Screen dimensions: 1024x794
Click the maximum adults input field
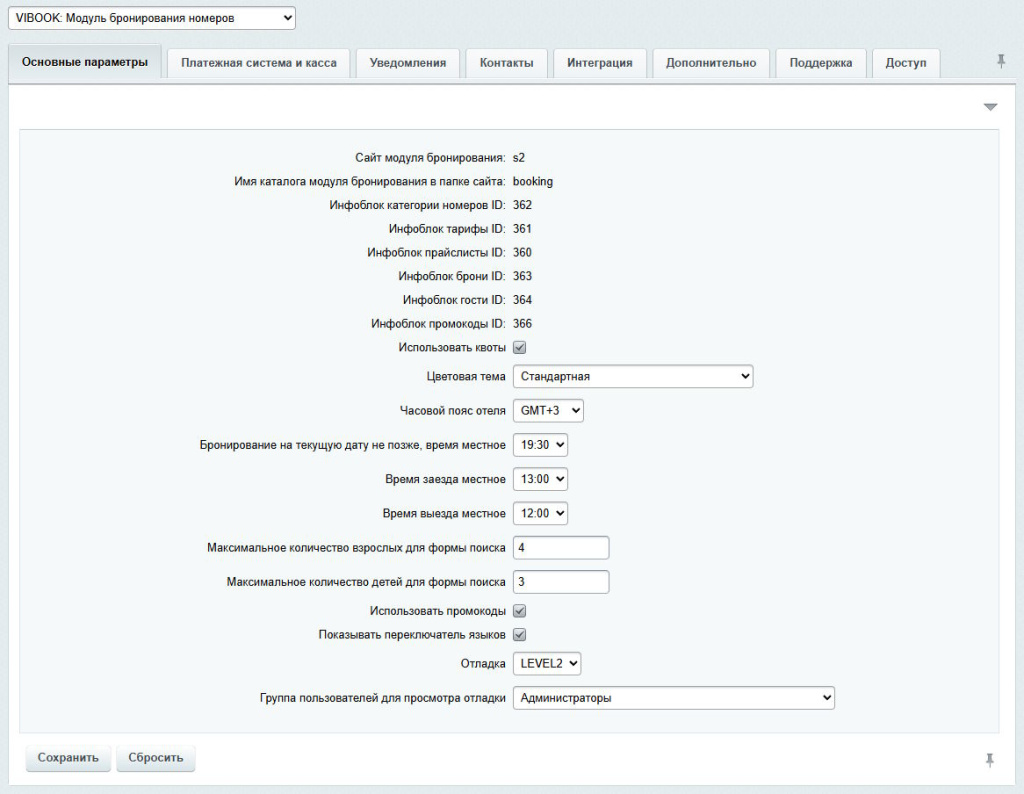[560, 548]
